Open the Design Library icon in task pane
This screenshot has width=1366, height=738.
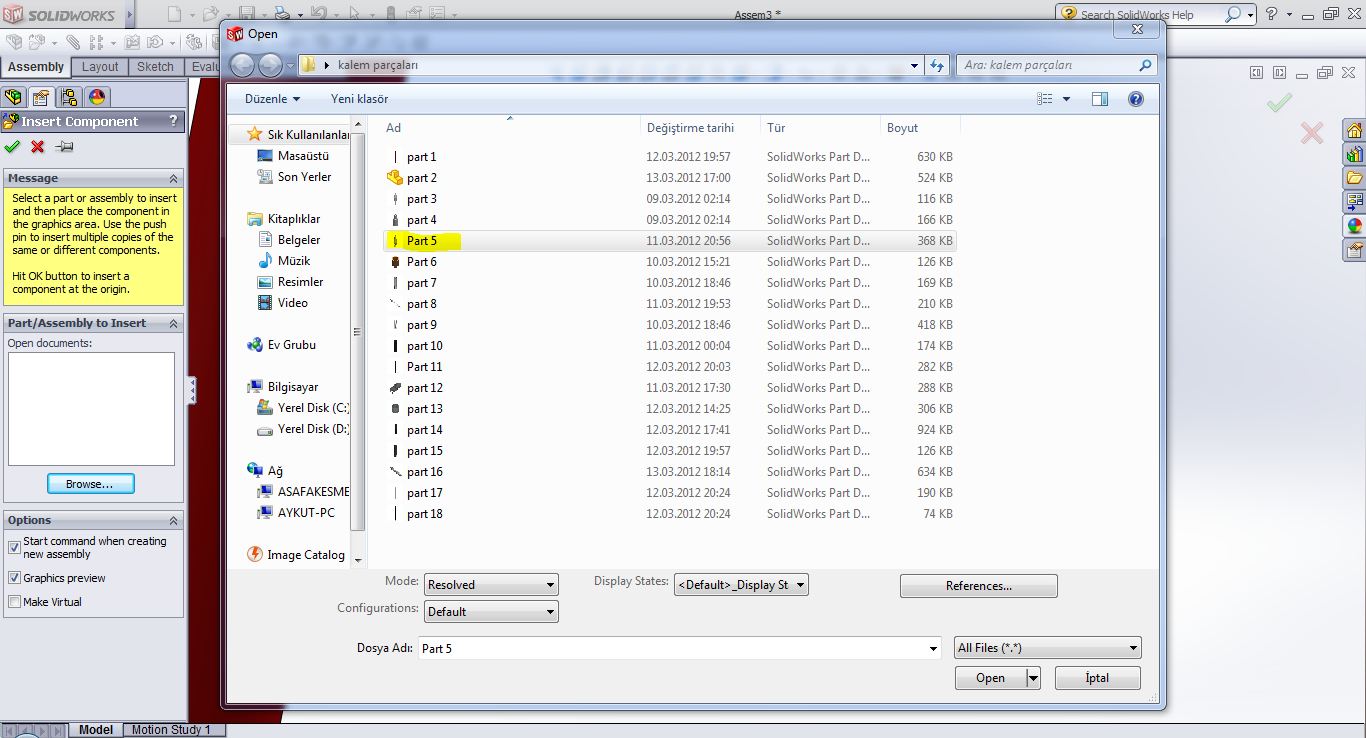click(x=1354, y=155)
